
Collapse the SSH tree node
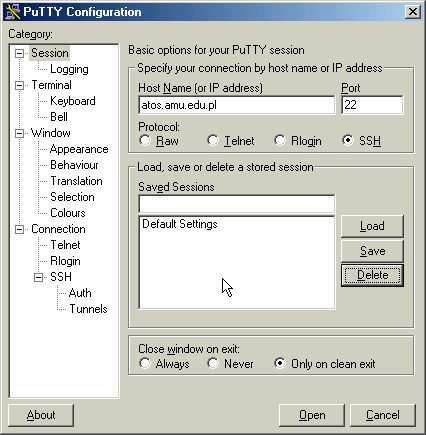click(39, 277)
